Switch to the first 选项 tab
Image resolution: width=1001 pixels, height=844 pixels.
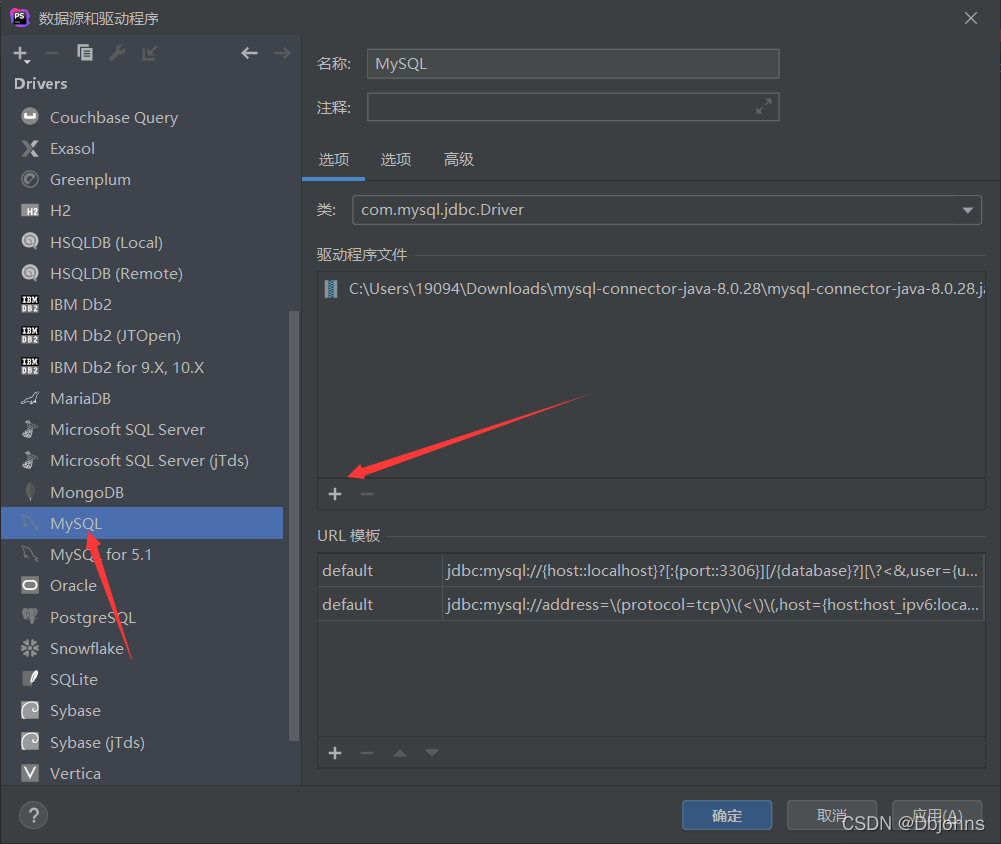coord(333,160)
